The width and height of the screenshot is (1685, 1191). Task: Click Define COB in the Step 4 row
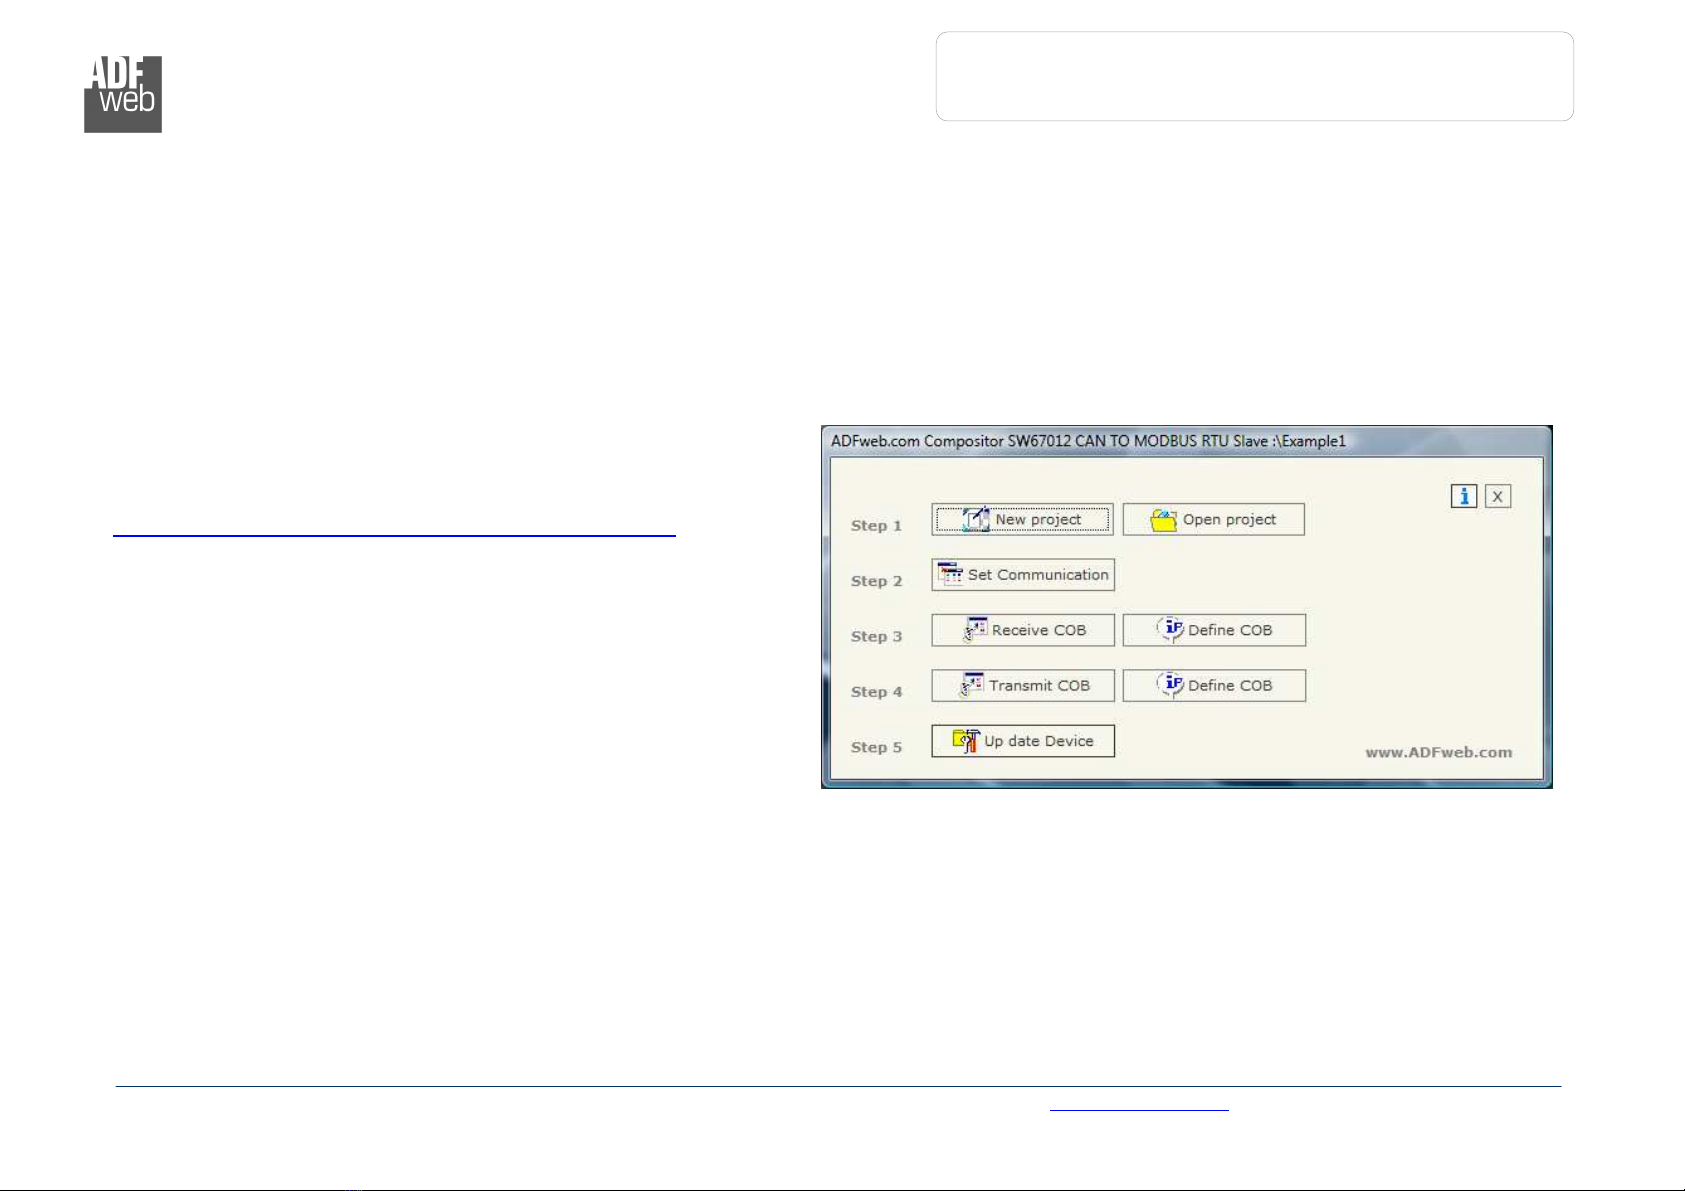pos(1214,685)
